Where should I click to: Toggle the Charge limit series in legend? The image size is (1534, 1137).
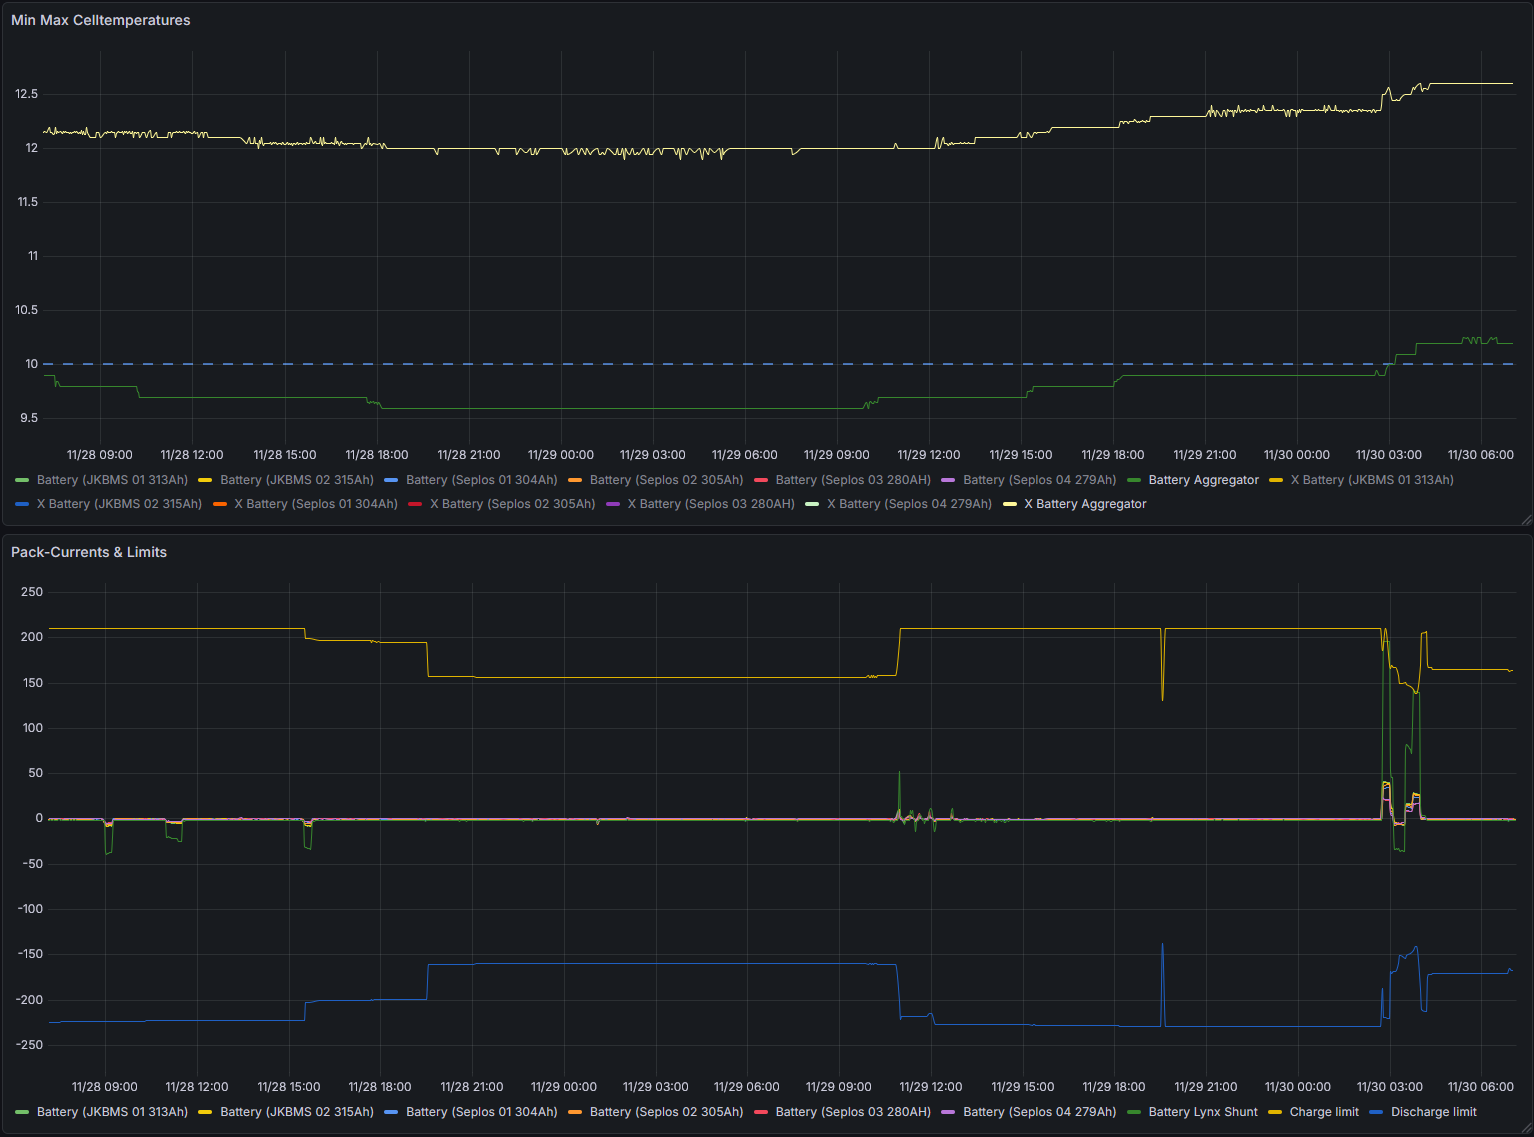click(x=1323, y=1112)
